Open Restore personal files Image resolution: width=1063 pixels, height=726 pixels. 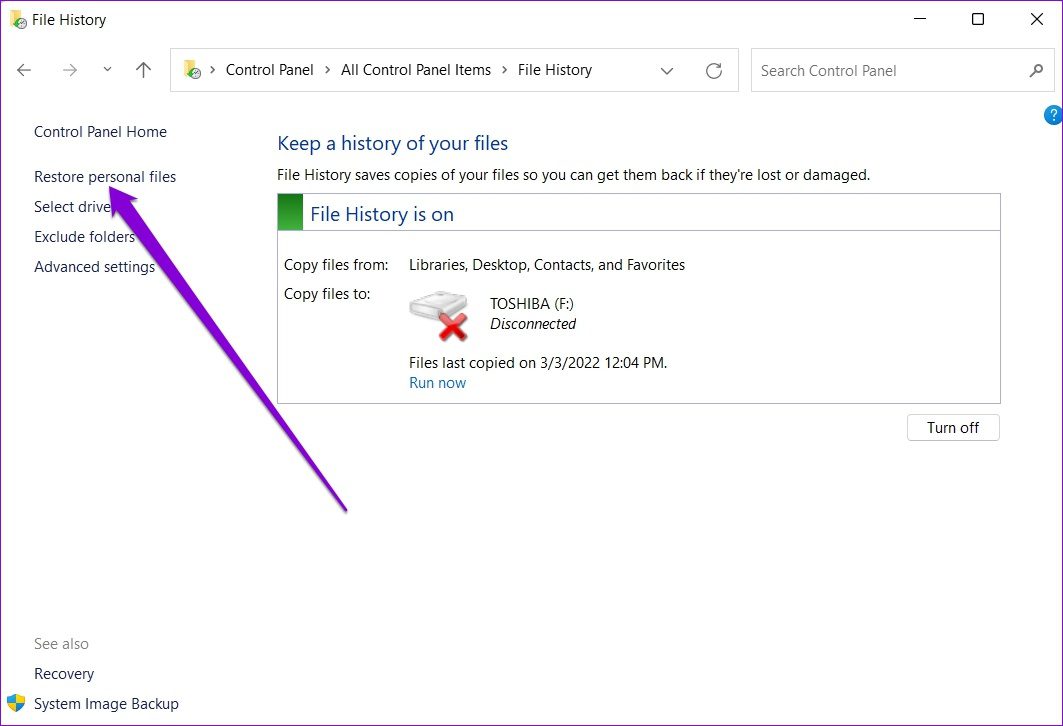coord(105,177)
